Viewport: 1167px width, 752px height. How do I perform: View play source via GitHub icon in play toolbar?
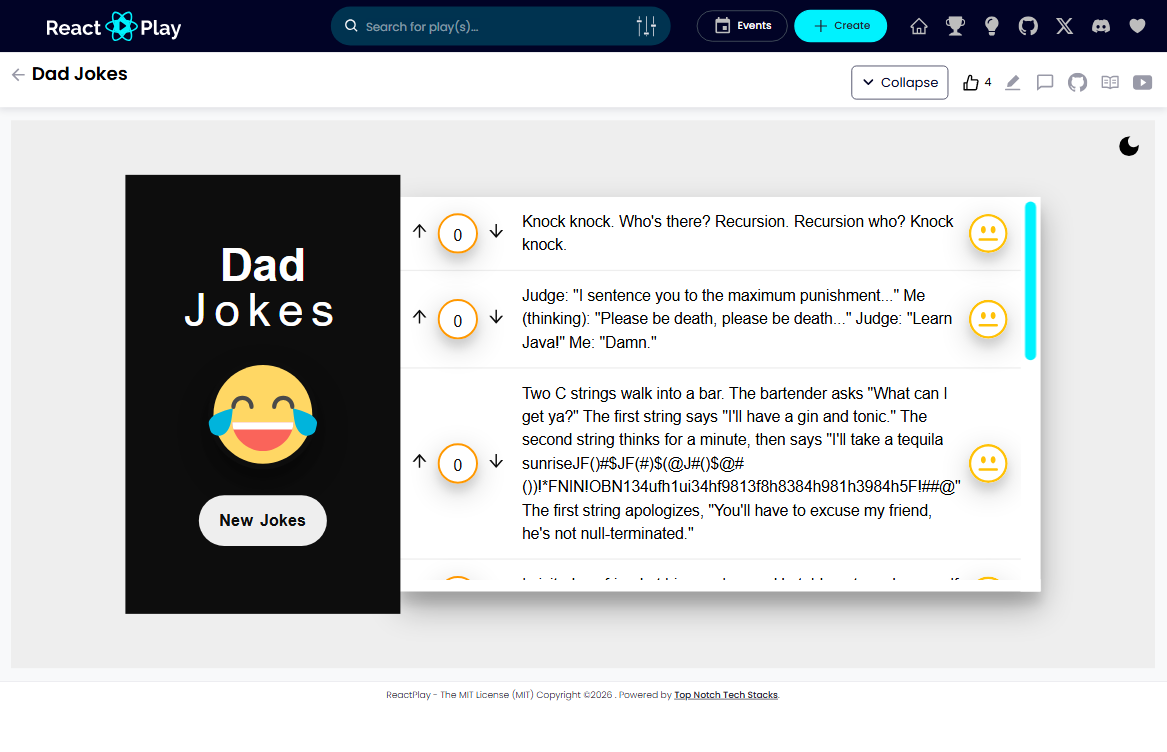click(x=1078, y=82)
